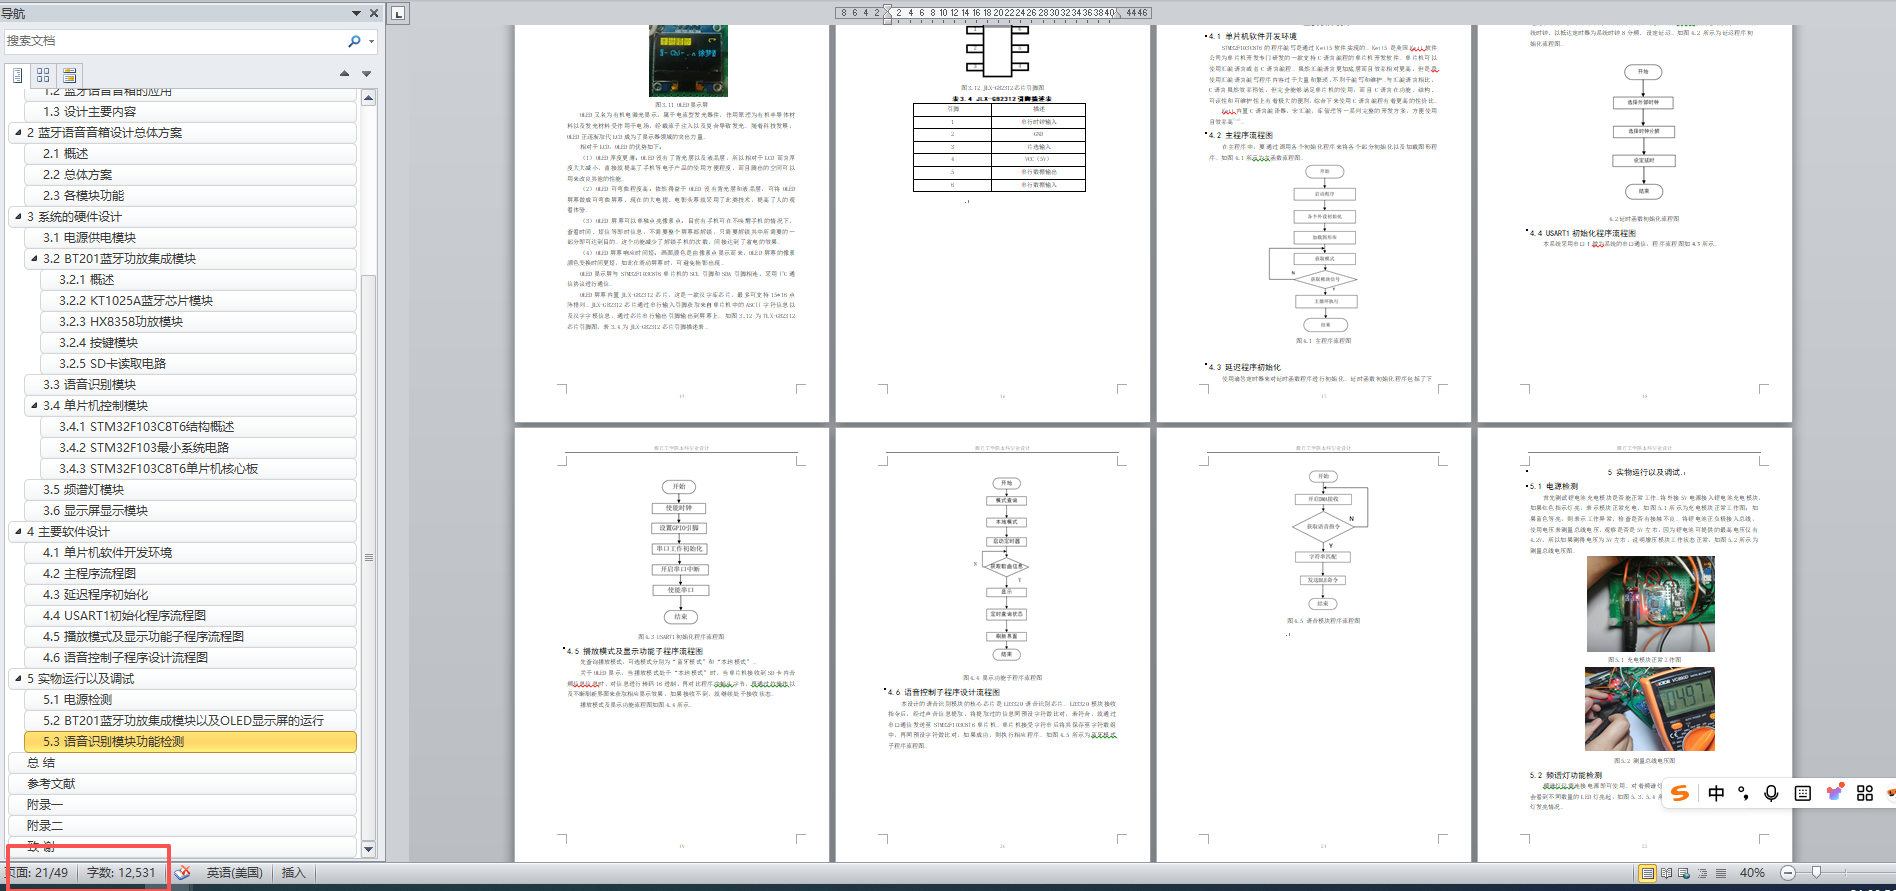1896x891 pixels.
Task: Click the zoom out minus button
Action: [1788, 873]
